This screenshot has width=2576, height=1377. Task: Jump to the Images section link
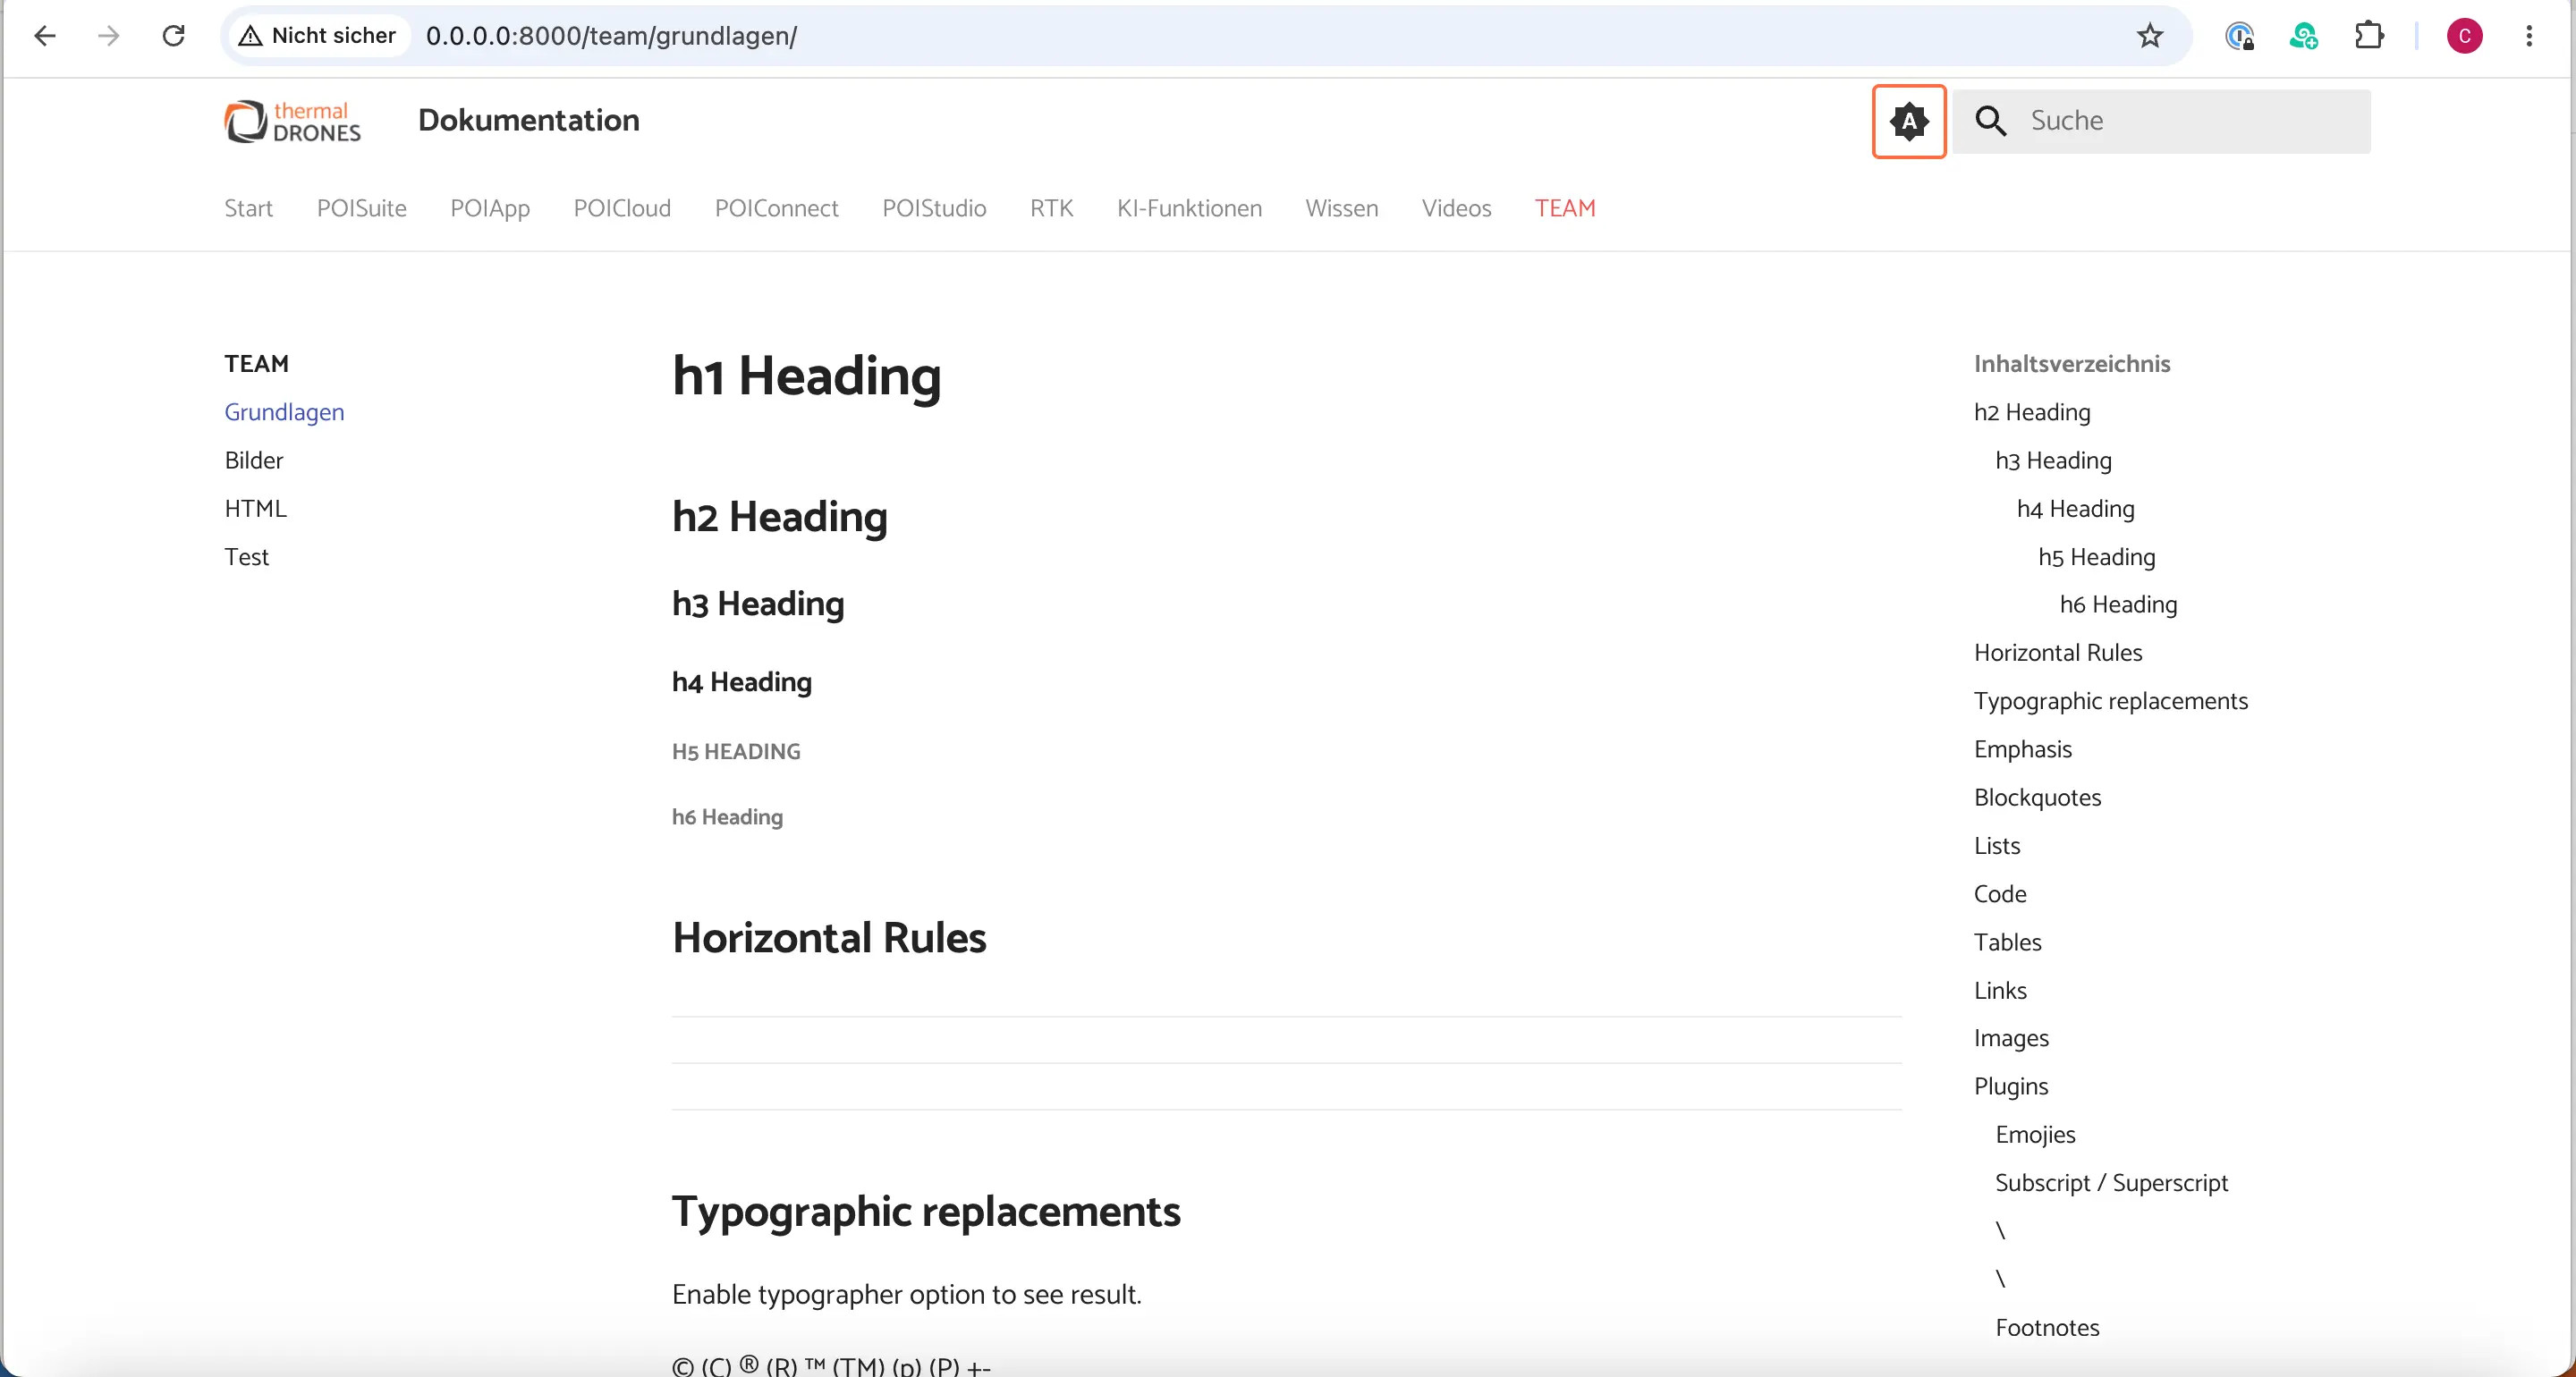coord(2011,1038)
